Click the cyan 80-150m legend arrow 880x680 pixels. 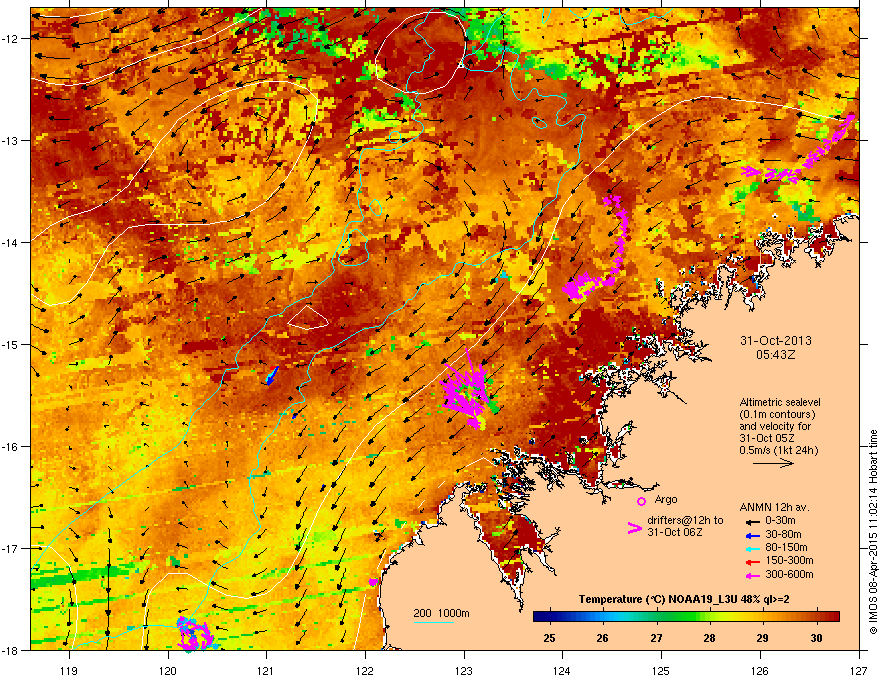coord(752,549)
